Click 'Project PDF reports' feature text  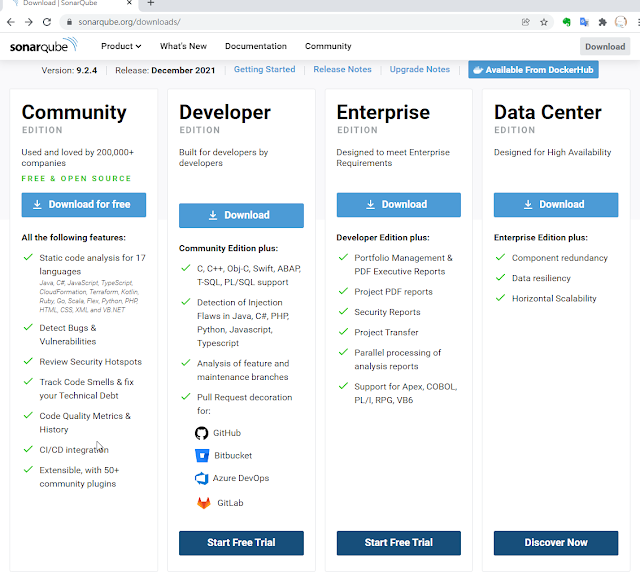click(x=393, y=292)
